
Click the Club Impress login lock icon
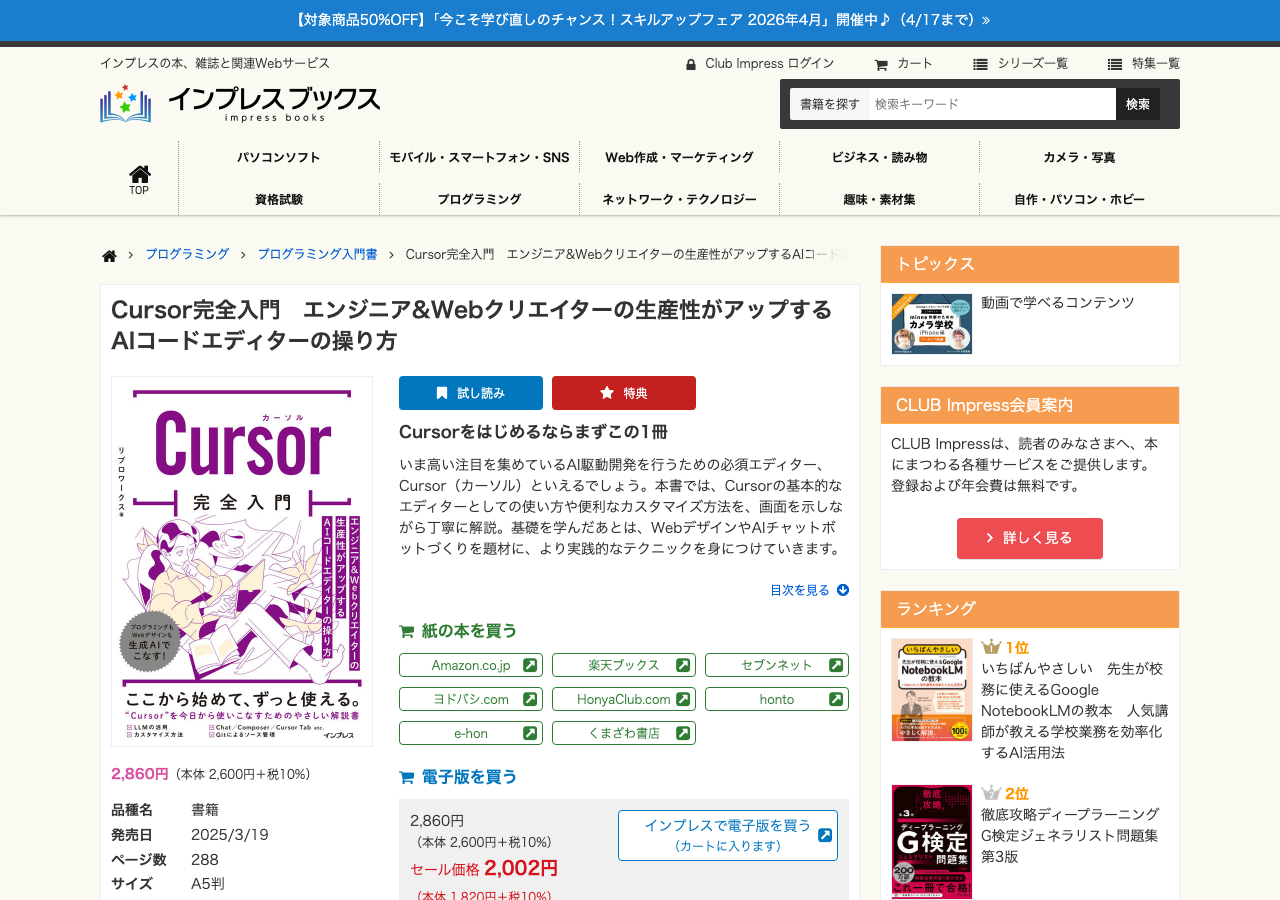(x=691, y=65)
